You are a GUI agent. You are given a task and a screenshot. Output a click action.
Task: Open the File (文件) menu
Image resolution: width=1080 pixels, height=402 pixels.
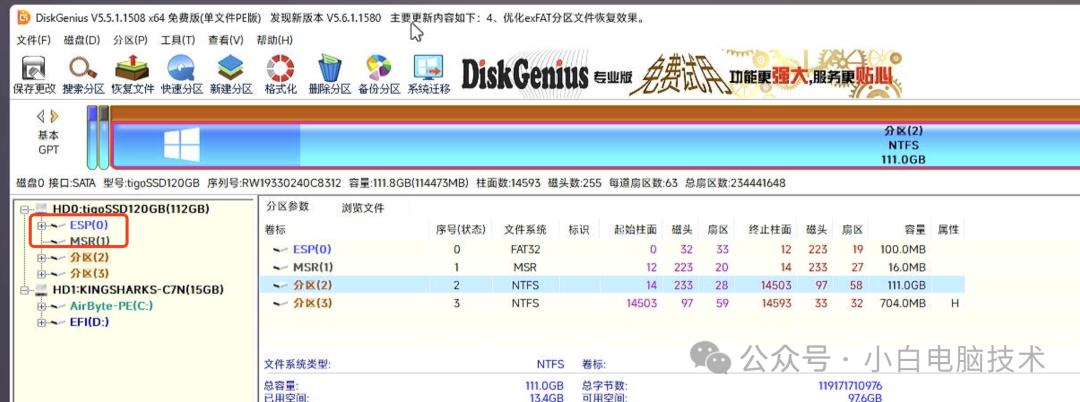click(34, 40)
